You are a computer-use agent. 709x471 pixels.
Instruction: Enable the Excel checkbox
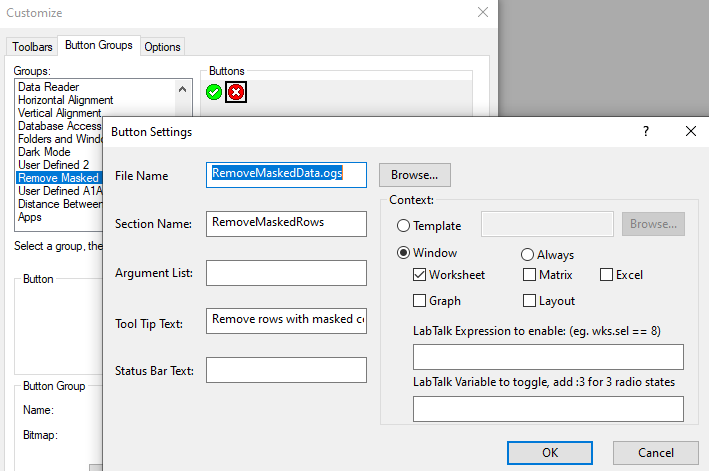[x=607, y=275]
